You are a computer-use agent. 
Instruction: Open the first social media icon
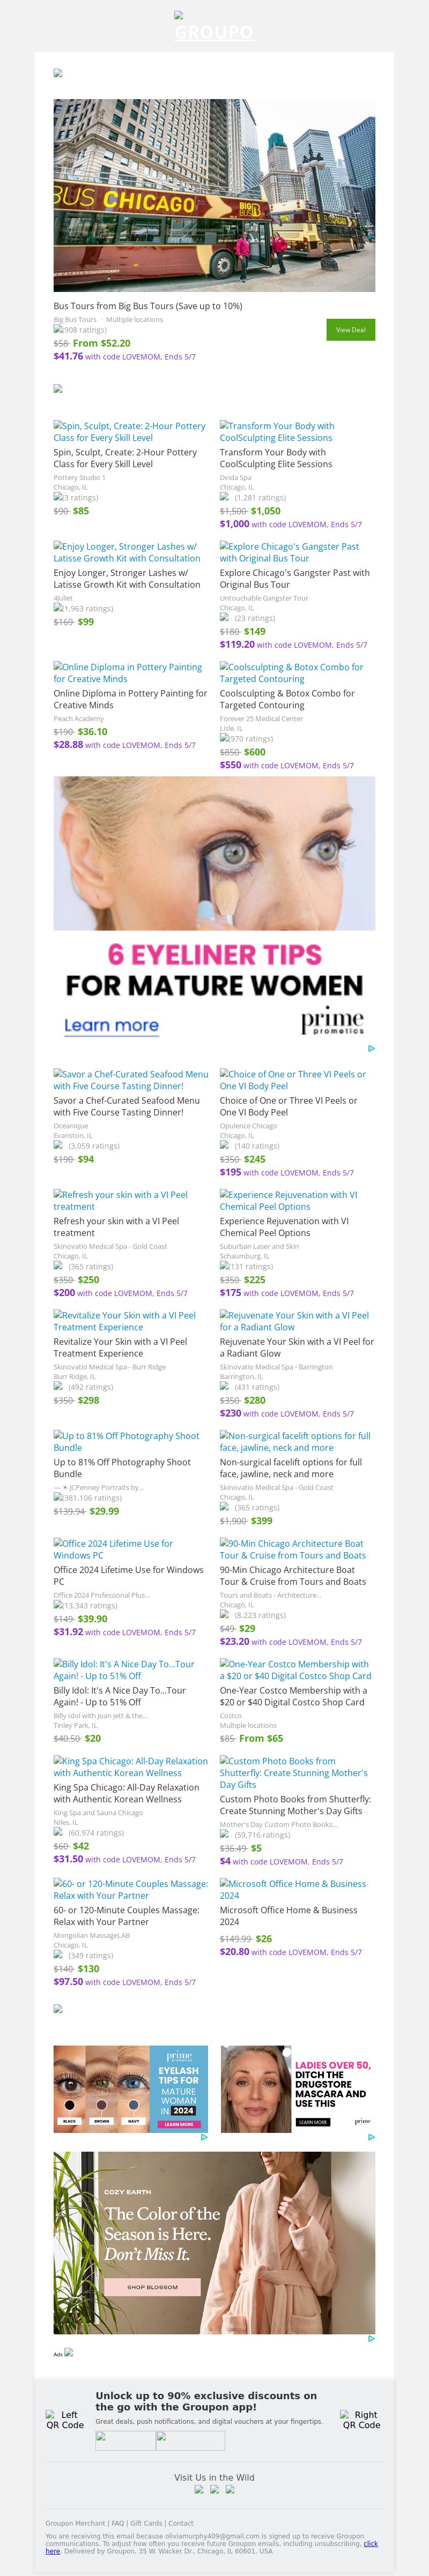tap(199, 2489)
